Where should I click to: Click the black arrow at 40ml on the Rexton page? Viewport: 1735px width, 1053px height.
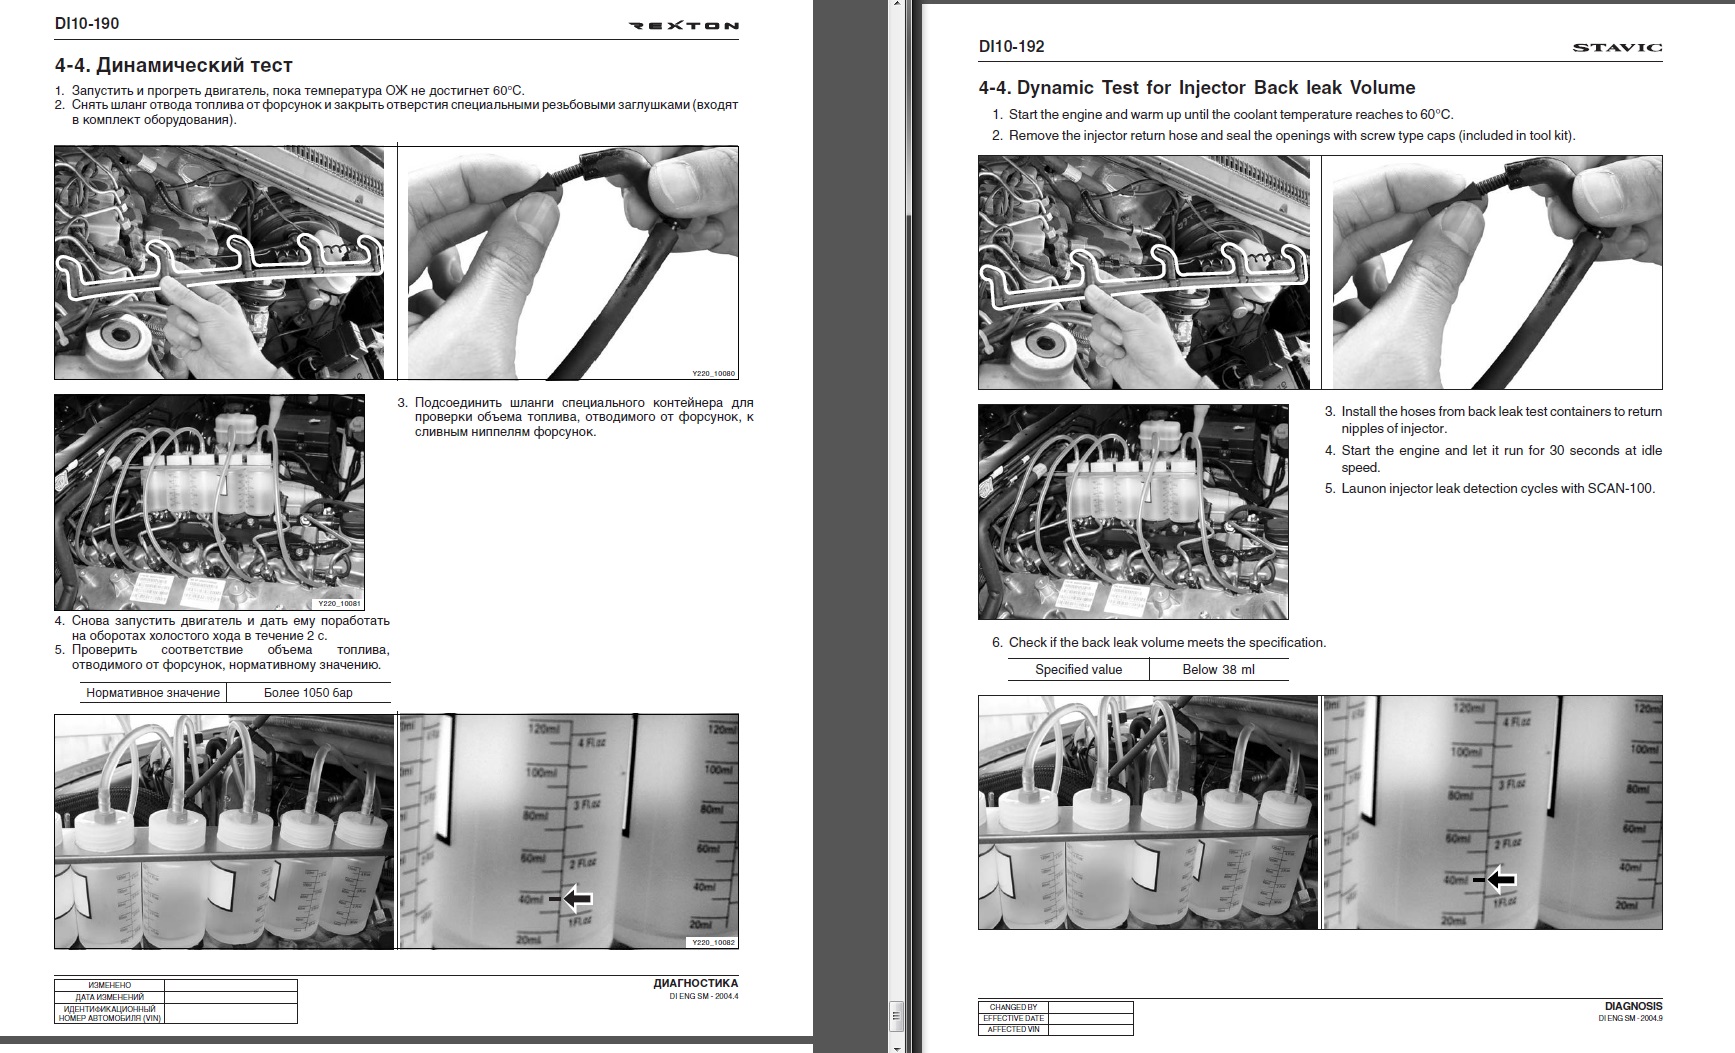point(577,899)
